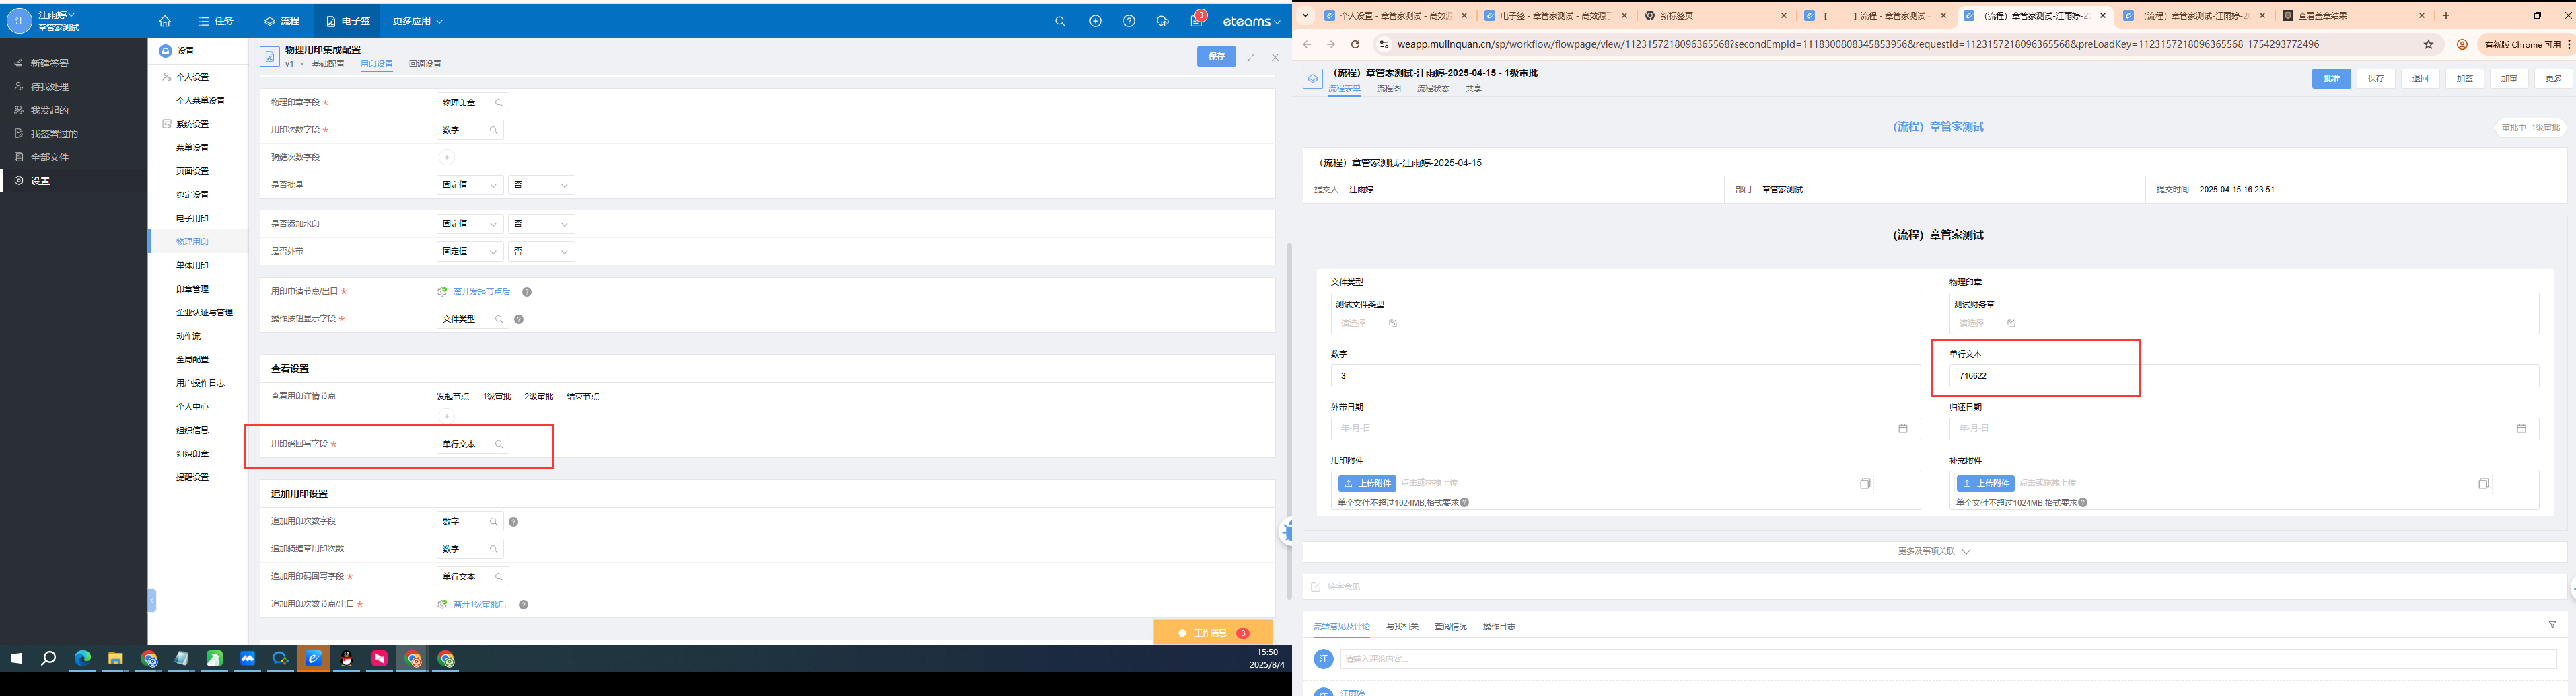The image size is (2576, 696).
Task: Click the plus icon for 骑缝次数字段
Action: 447,157
